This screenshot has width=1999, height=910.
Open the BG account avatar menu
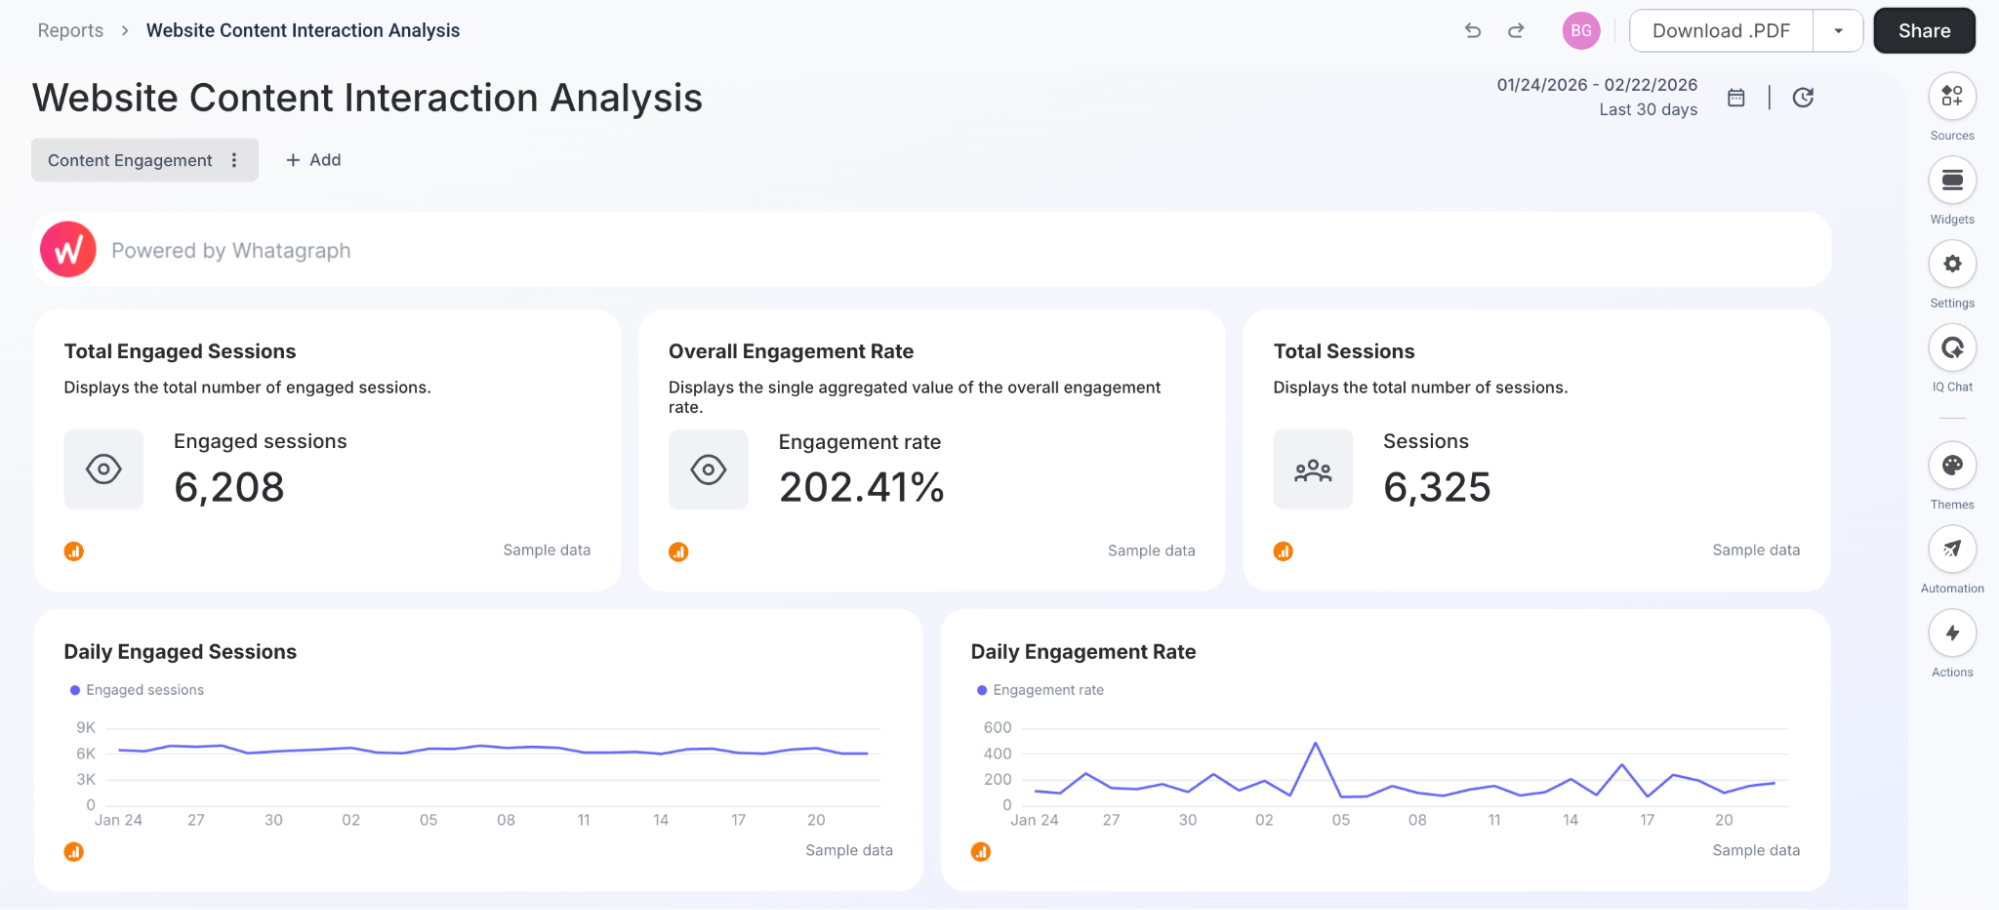pyautogui.click(x=1581, y=30)
